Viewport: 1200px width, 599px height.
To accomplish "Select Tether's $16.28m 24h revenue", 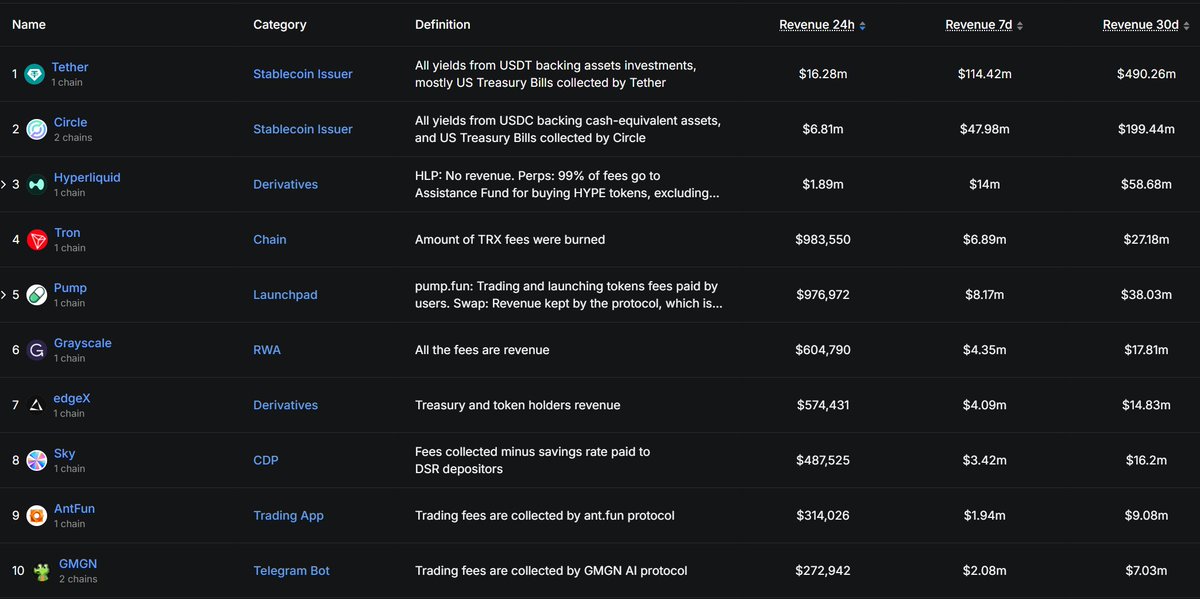I will point(823,74).
